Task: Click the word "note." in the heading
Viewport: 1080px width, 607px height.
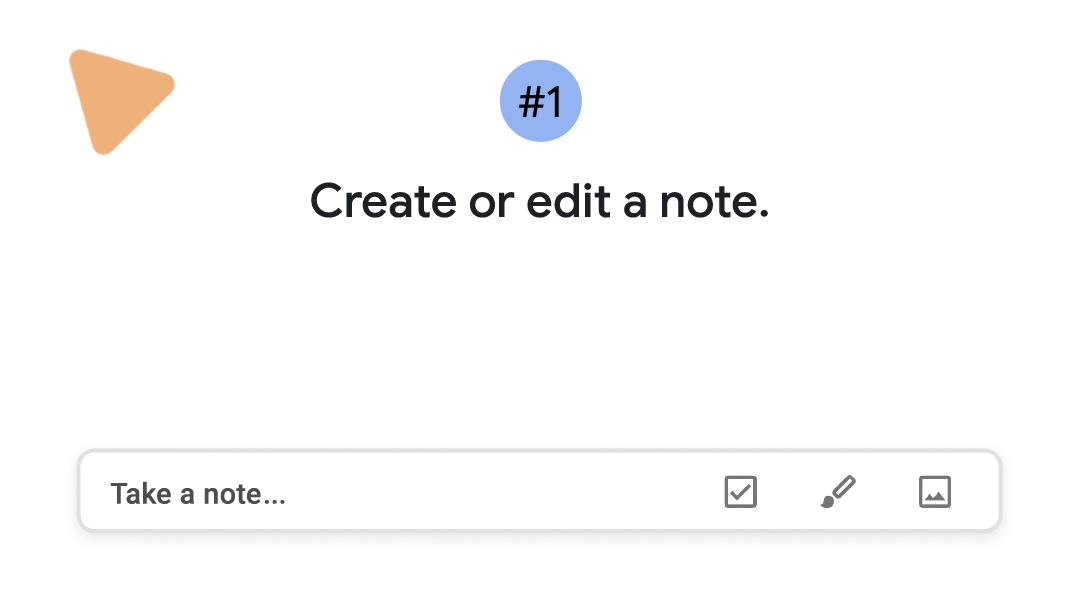Action: tap(714, 202)
